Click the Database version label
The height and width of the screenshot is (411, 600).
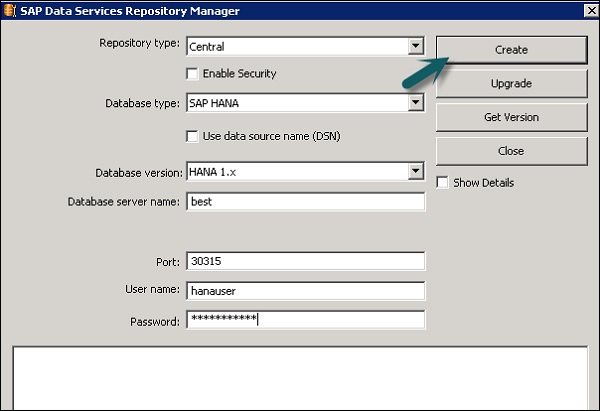coord(139,173)
